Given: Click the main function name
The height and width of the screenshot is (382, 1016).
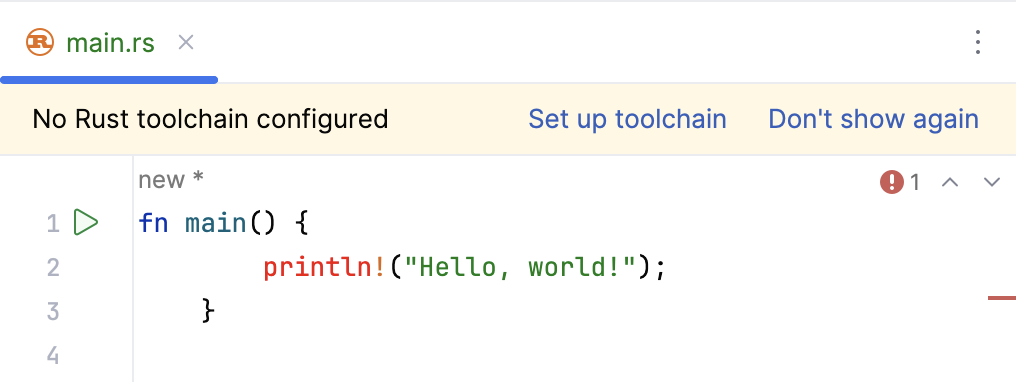Looking at the screenshot, I should (x=216, y=223).
